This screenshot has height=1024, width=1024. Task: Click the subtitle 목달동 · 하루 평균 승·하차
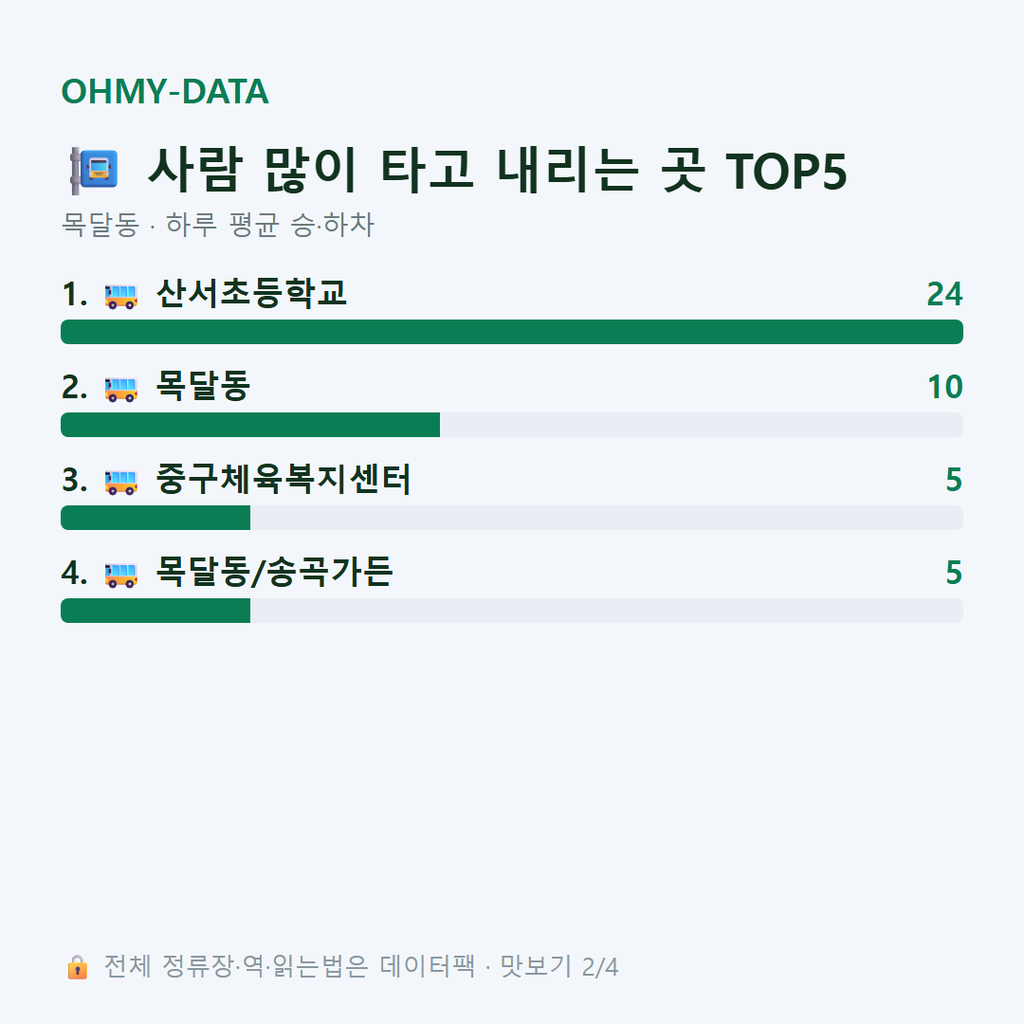click(217, 225)
